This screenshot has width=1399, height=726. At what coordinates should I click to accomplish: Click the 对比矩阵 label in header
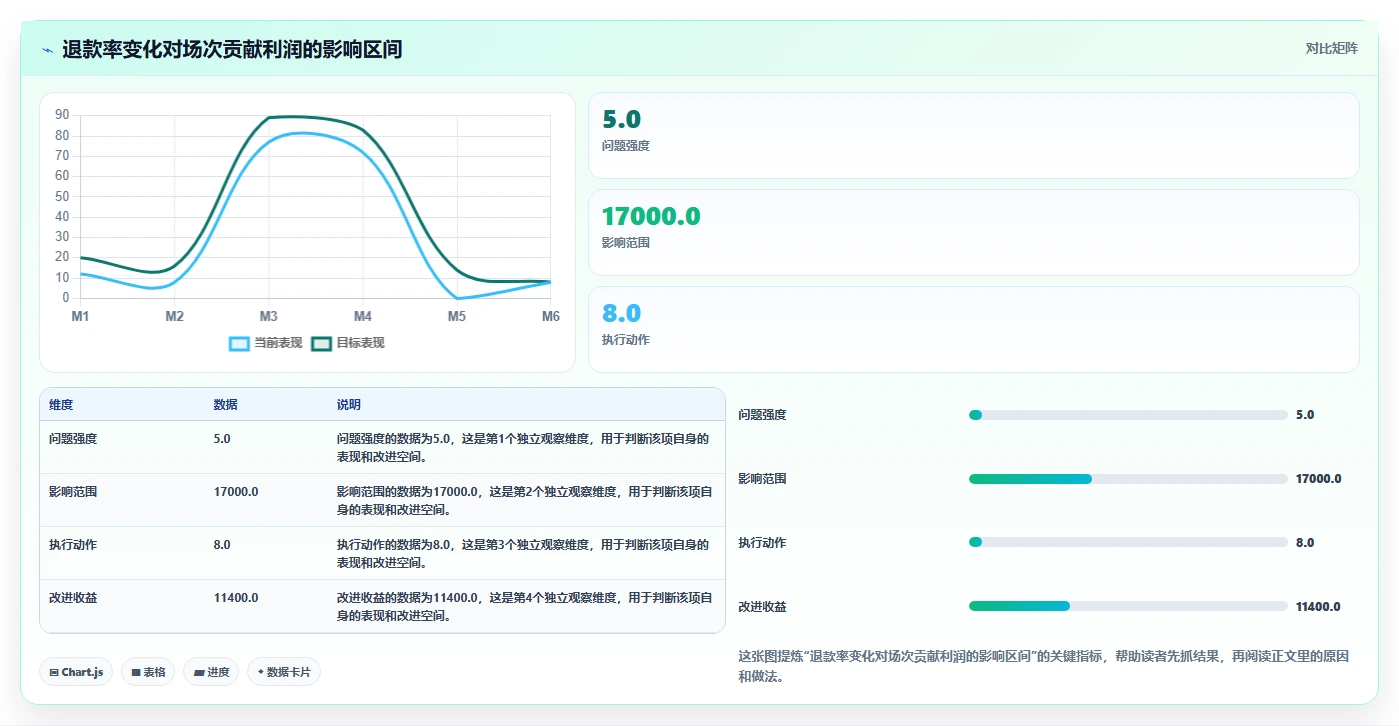(1331, 48)
